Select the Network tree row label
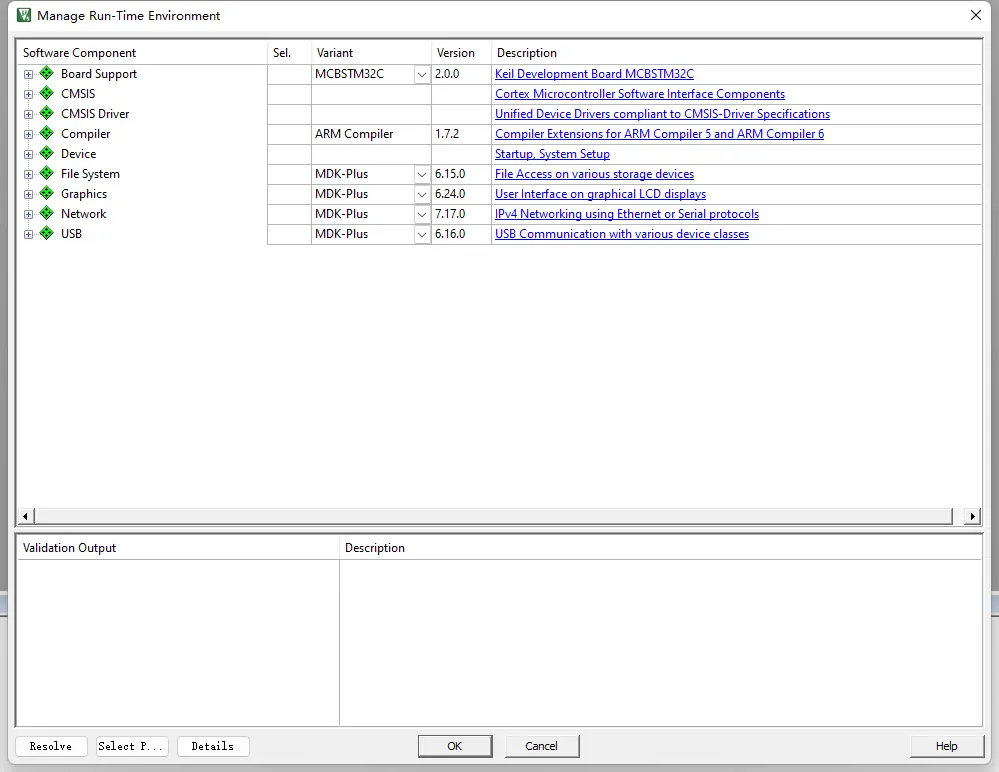The height and width of the screenshot is (772, 999). [83, 214]
